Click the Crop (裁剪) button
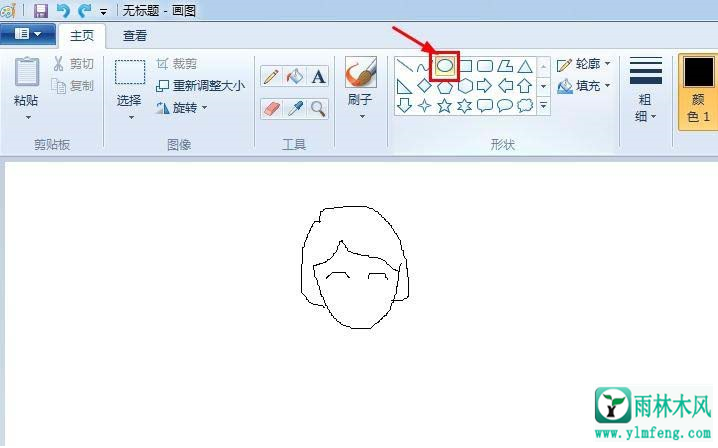Image resolution: width=718 pixels, height=448 pixels. coord(177,64)
